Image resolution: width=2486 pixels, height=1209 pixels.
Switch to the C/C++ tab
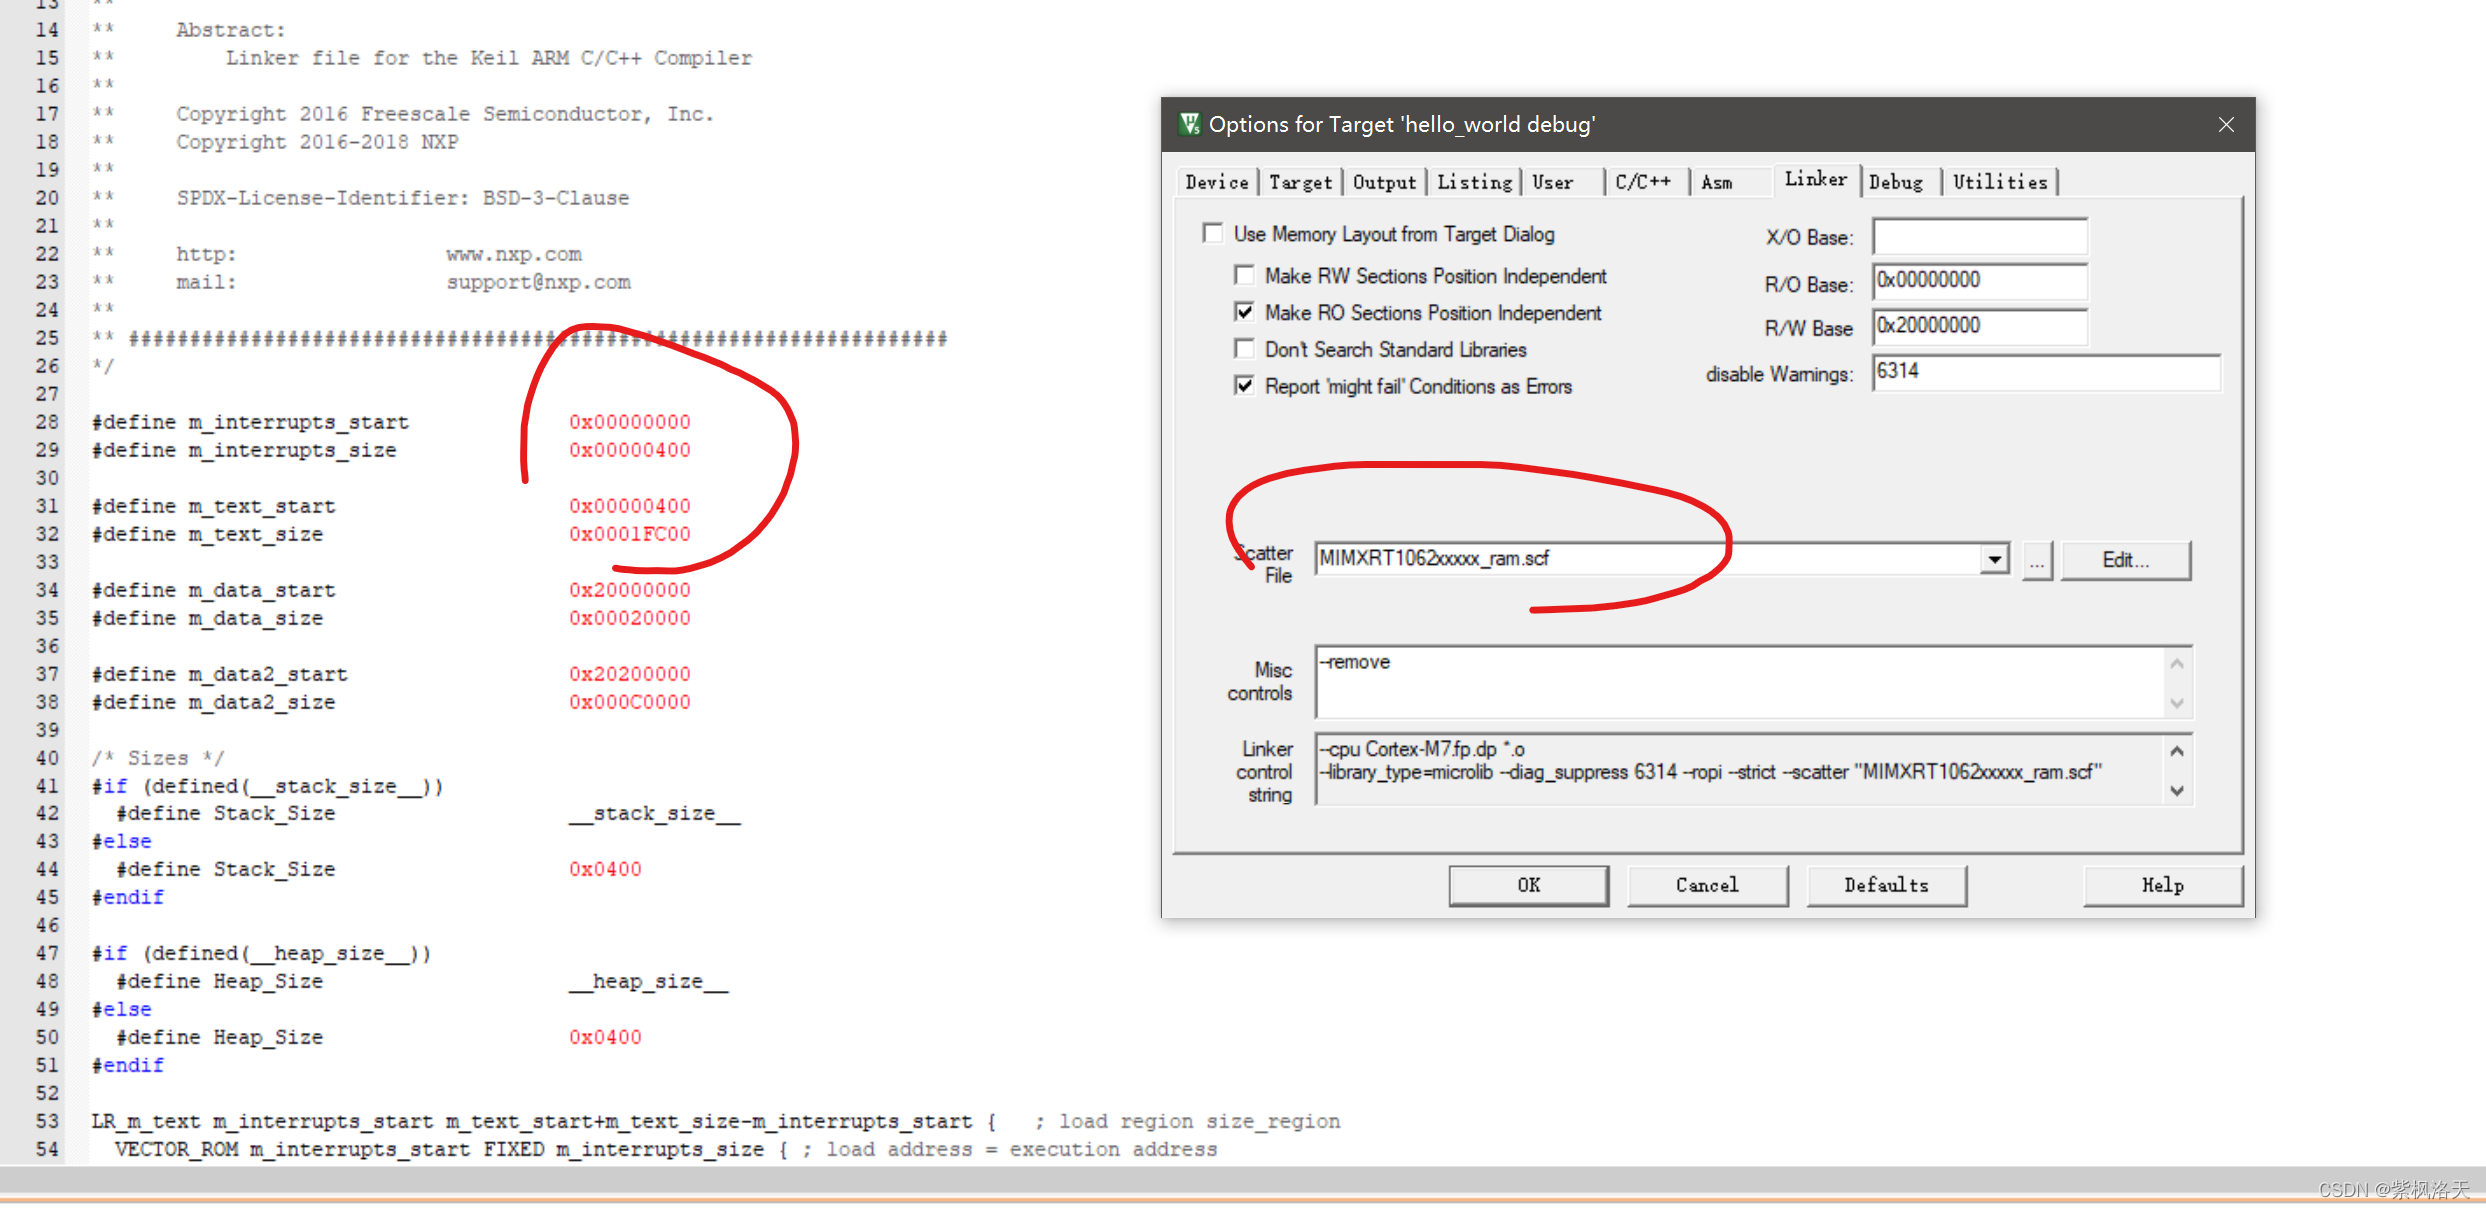click(1643, 182)
